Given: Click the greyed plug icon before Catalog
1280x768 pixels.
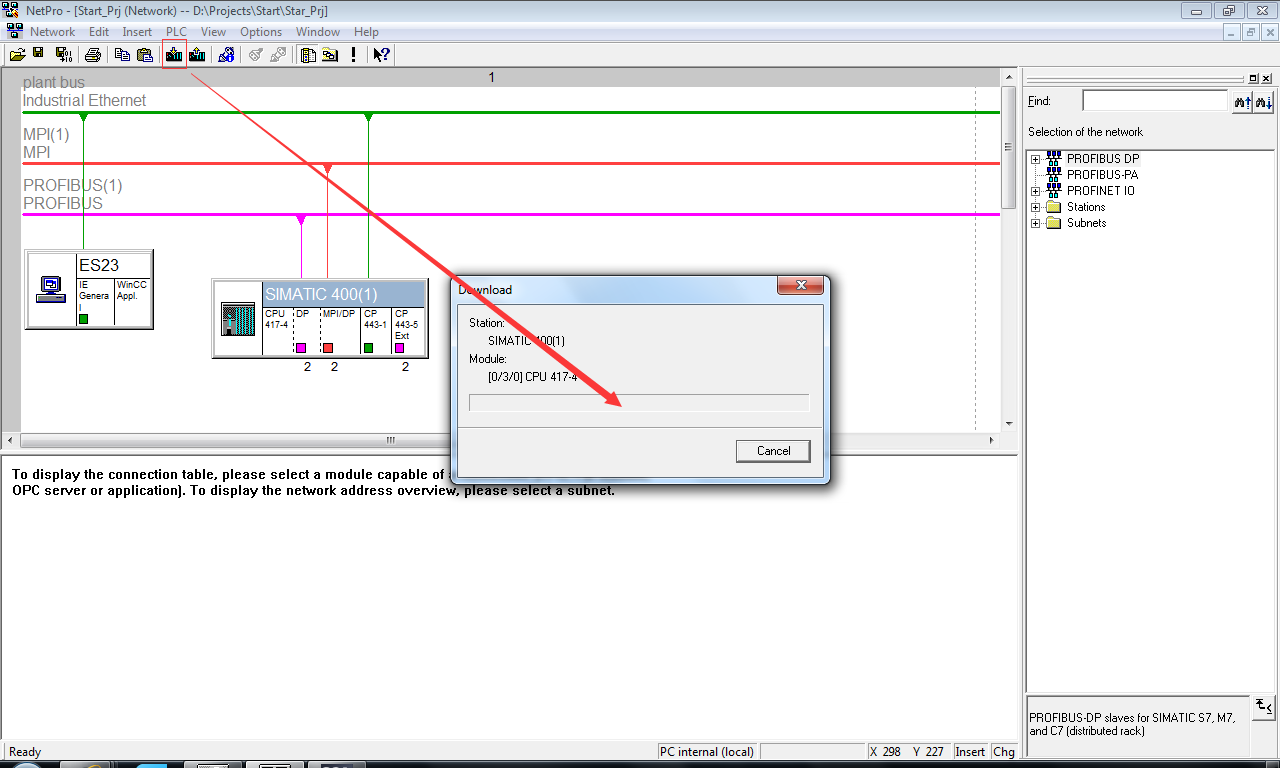Looking at the screenshot, I should click(278, 54).
